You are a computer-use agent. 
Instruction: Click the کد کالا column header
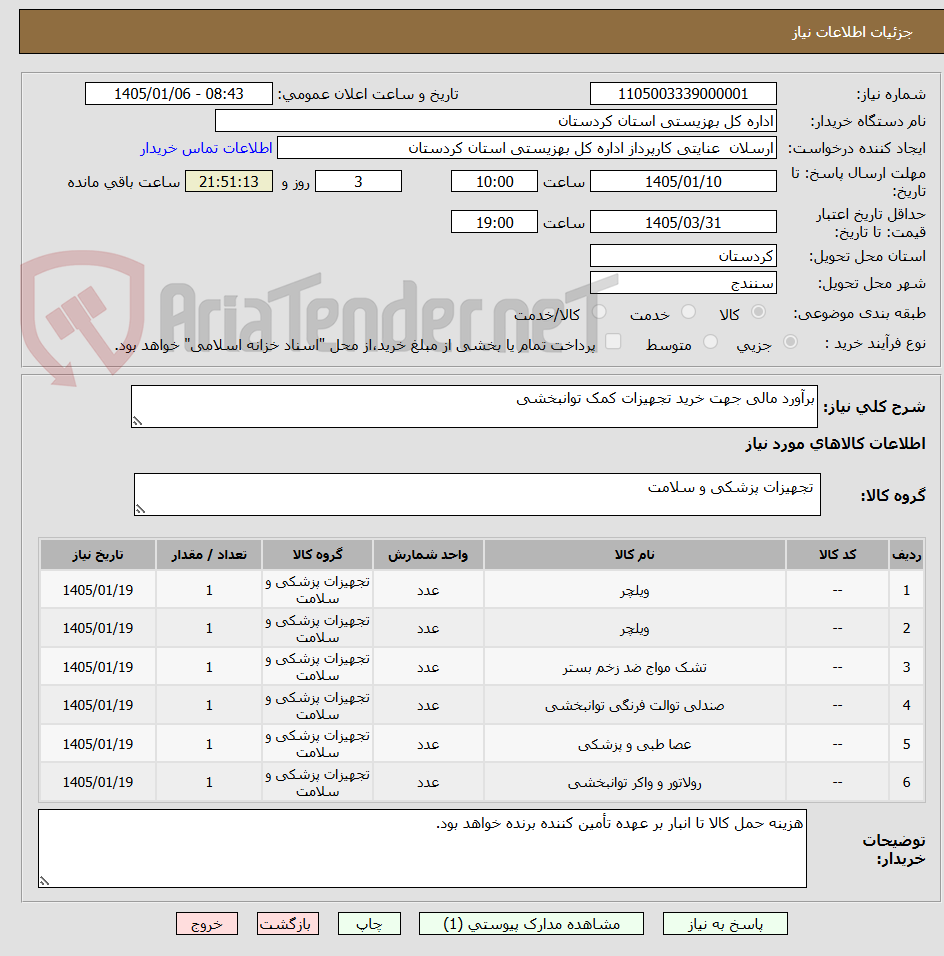[x=837, y=554]
